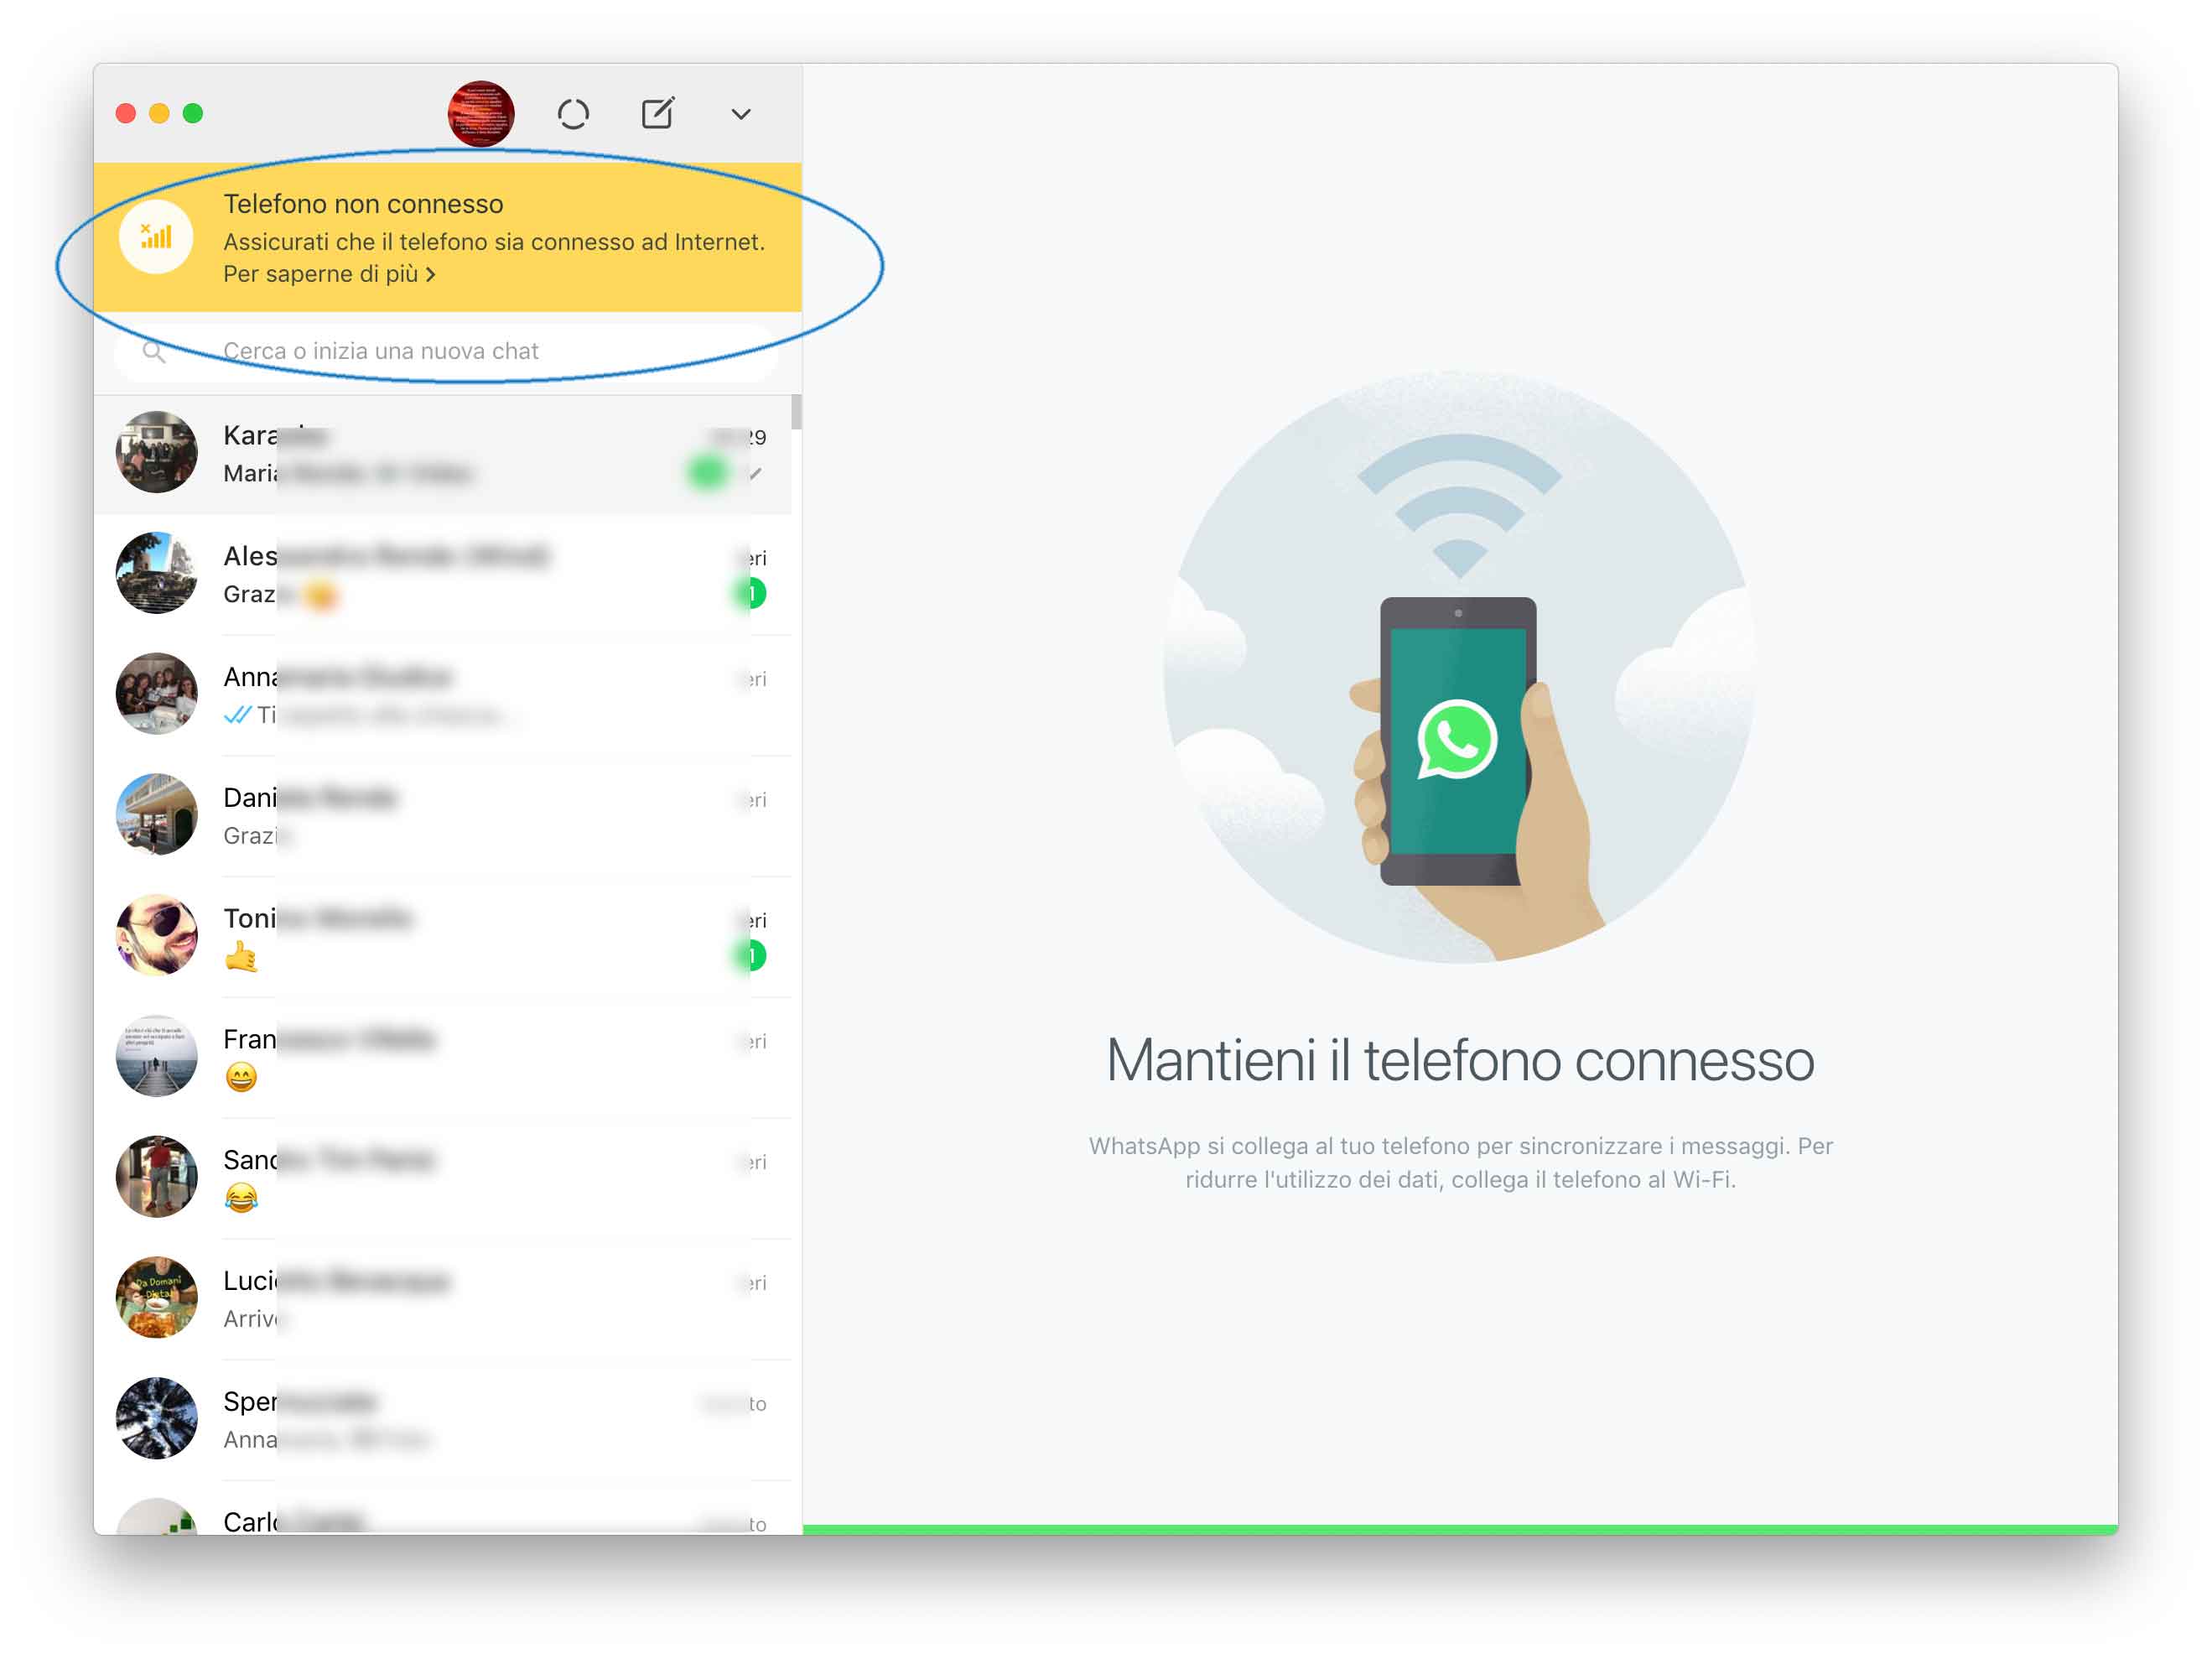2212x1659 pixels.
Task: Open the Status circle icon
Action: point(573,114)
